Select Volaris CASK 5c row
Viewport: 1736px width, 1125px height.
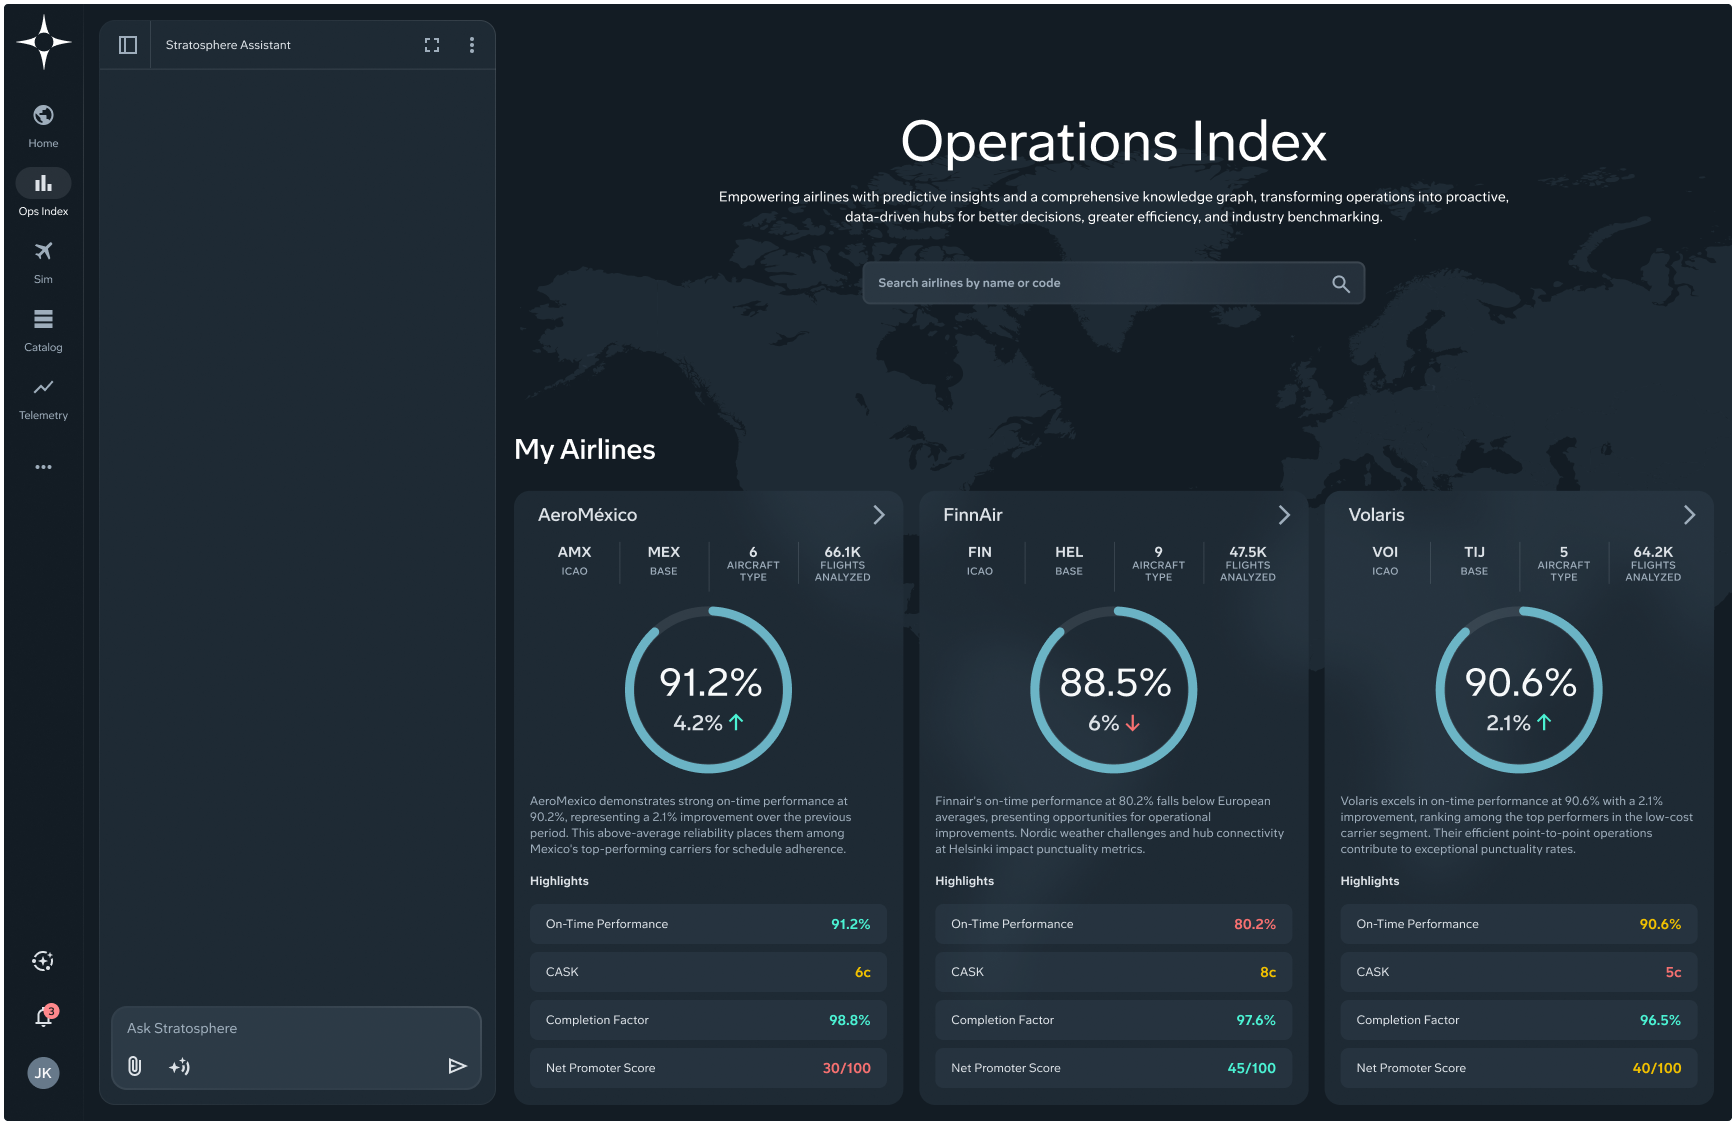(1518, 972)
